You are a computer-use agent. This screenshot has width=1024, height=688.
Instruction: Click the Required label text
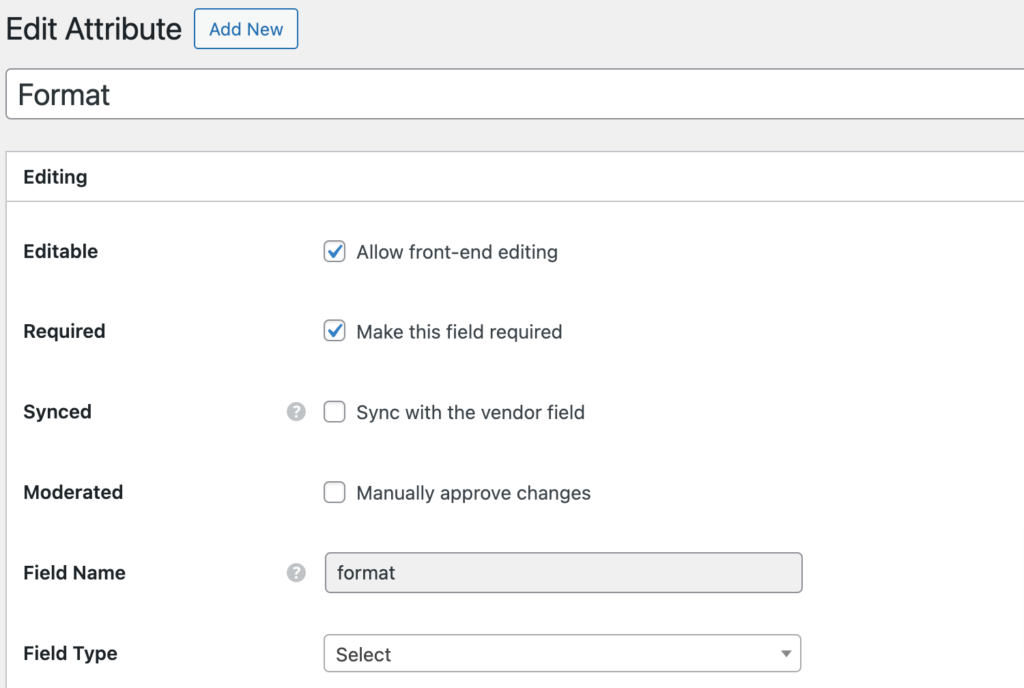coord(64,331)
